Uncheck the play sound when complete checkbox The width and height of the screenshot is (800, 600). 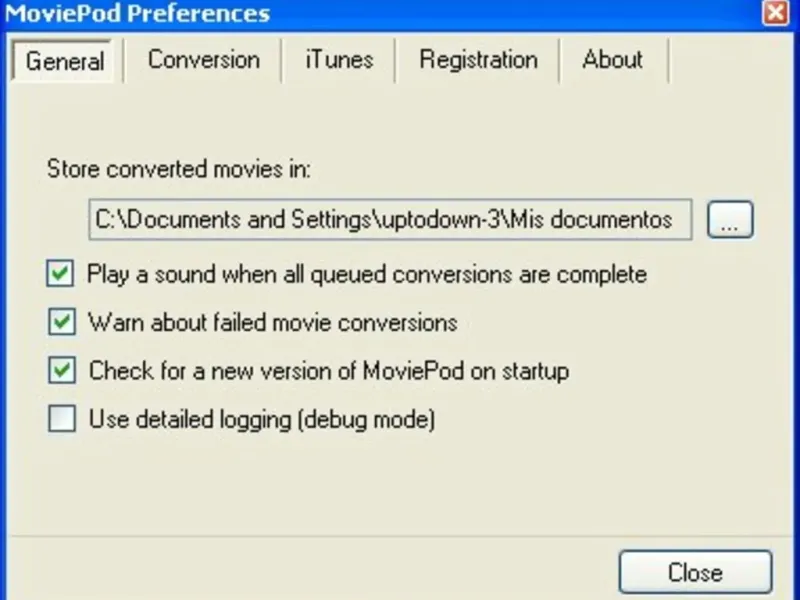61,274
